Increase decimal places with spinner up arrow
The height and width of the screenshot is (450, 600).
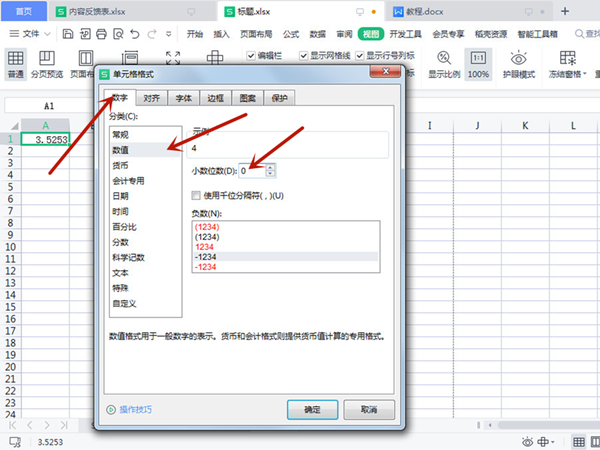270,167
